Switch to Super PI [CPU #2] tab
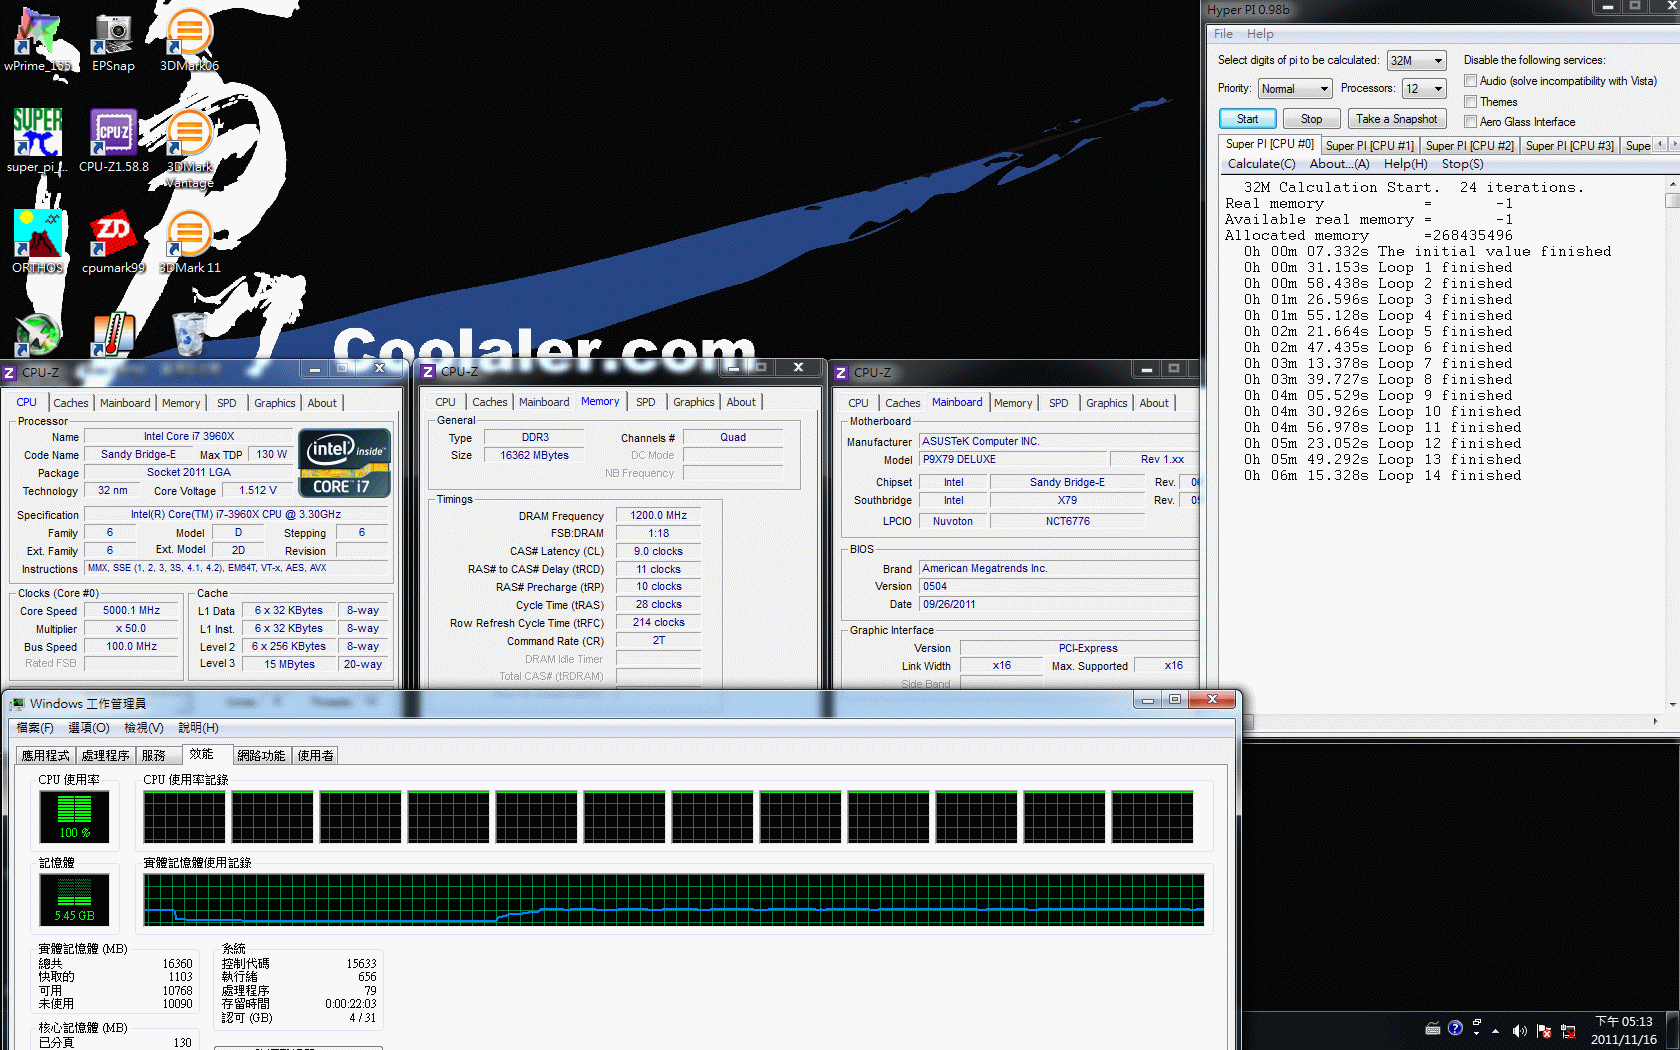1680x1050 pixels. [x=1469, y=146]
